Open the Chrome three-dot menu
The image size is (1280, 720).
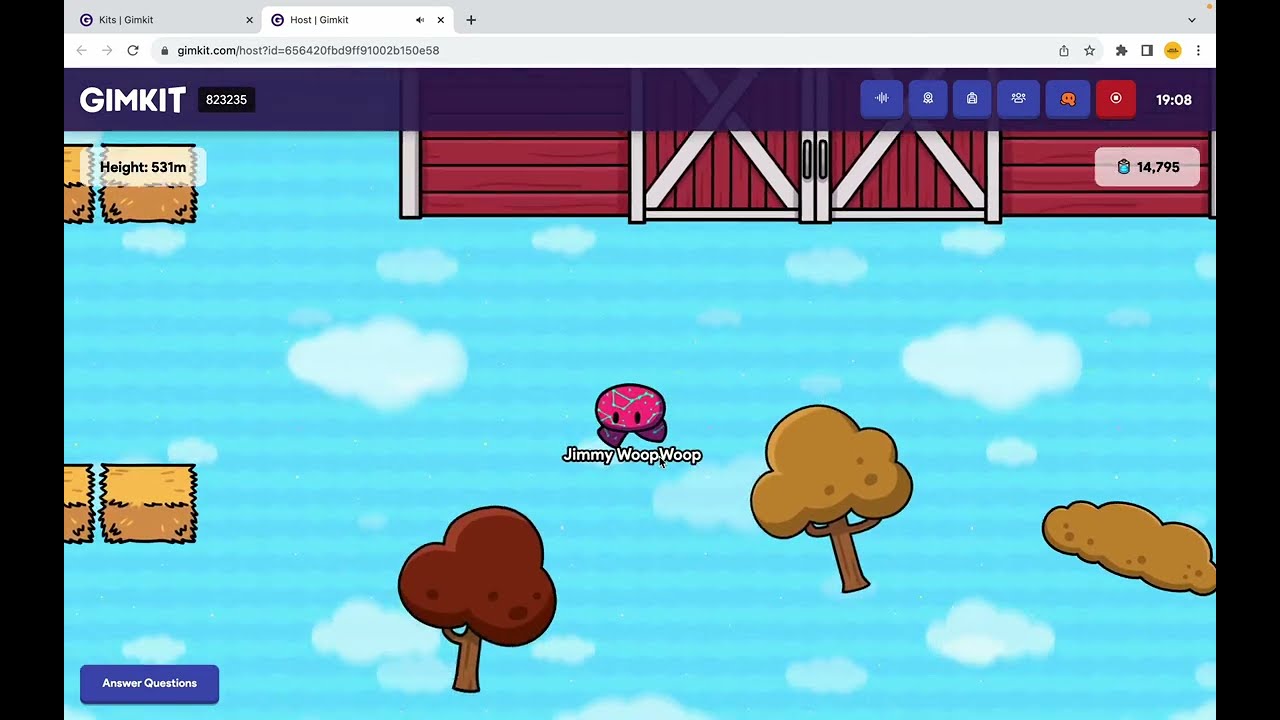(x=1198, y=50)
